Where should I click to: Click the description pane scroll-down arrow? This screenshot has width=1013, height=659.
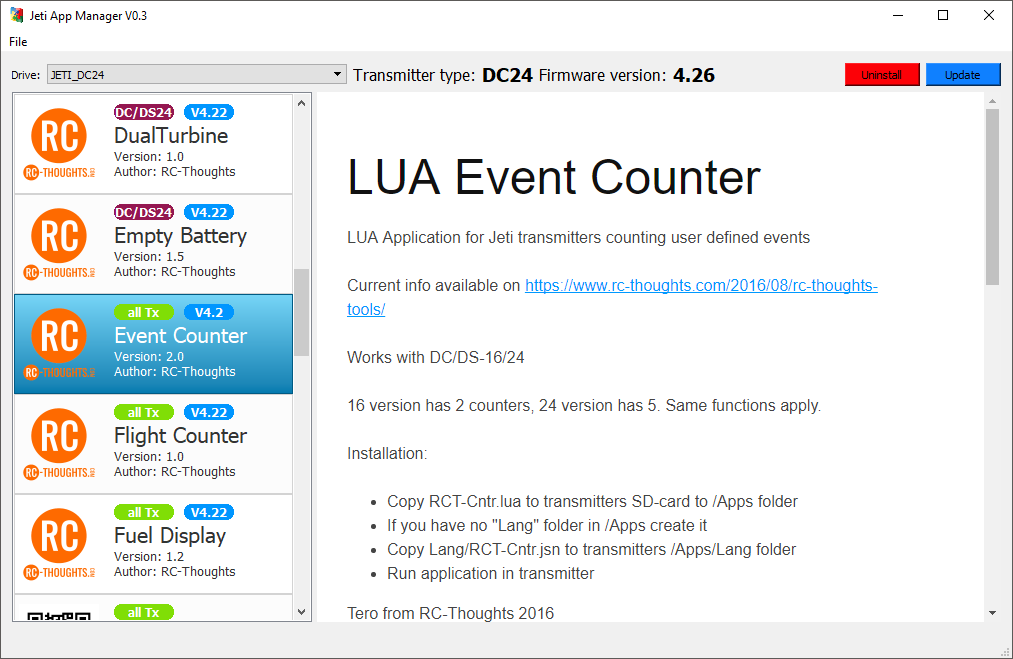[992, 613]
